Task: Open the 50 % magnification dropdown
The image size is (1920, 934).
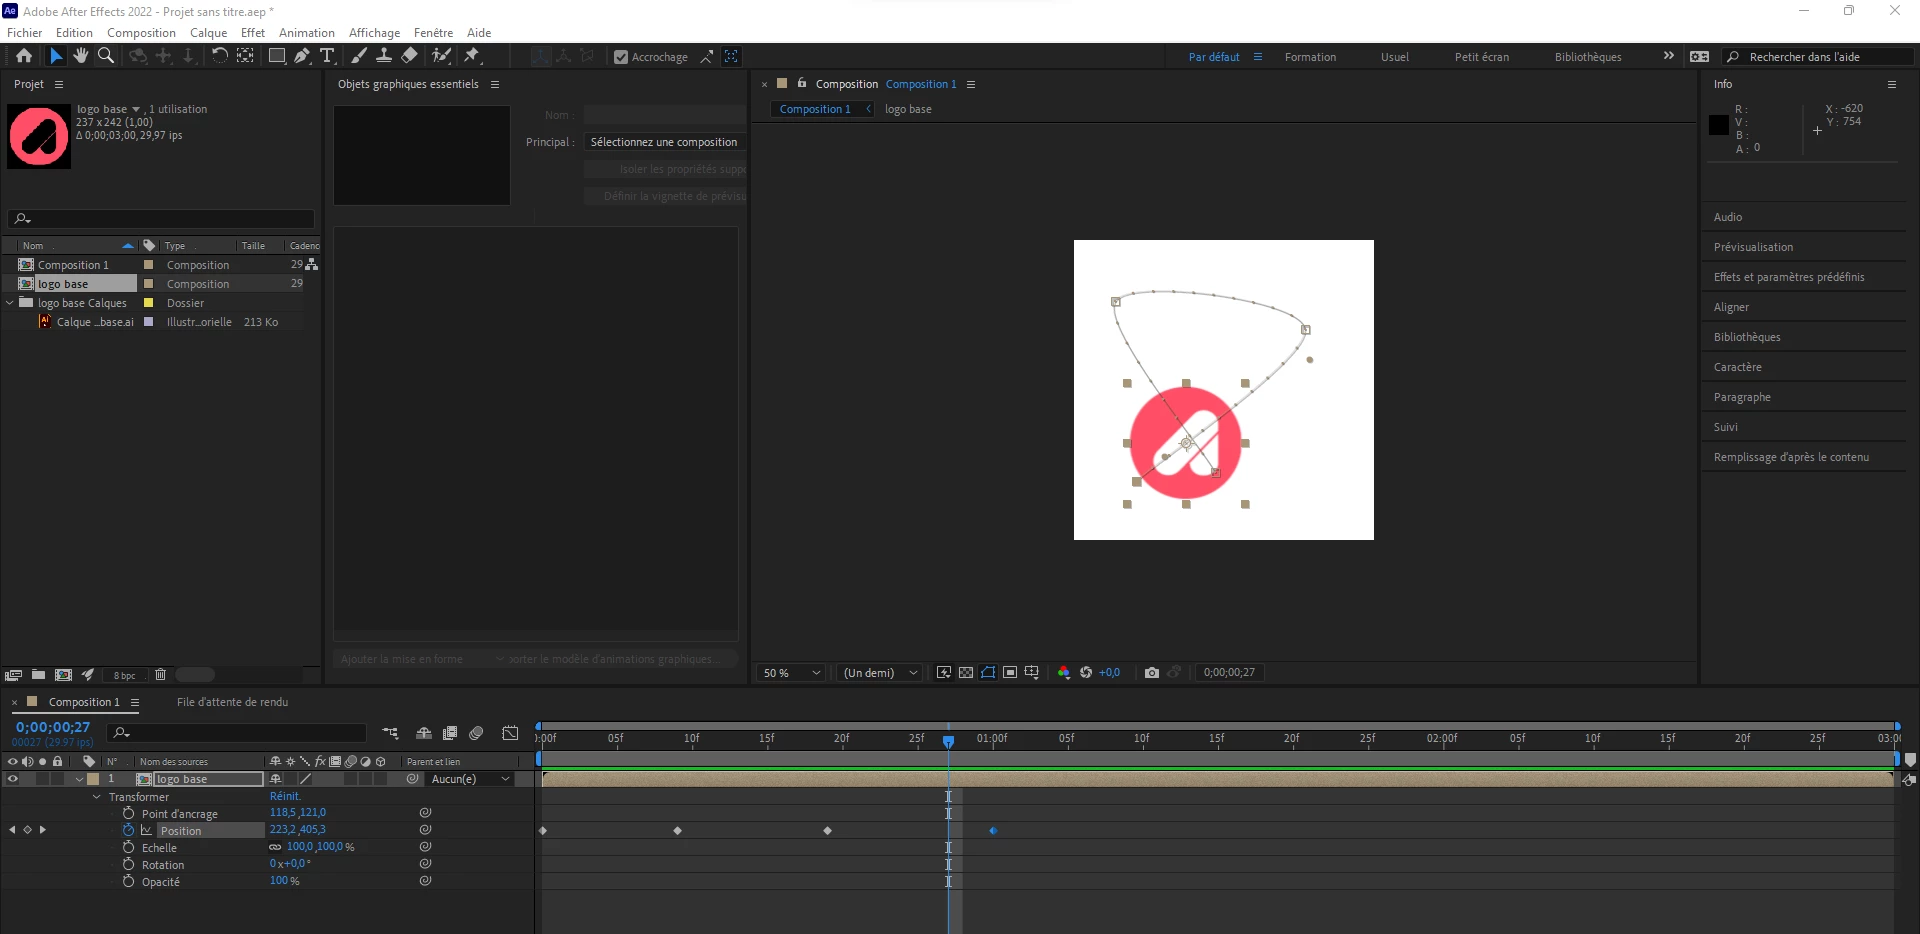Action: coord(791,673)
